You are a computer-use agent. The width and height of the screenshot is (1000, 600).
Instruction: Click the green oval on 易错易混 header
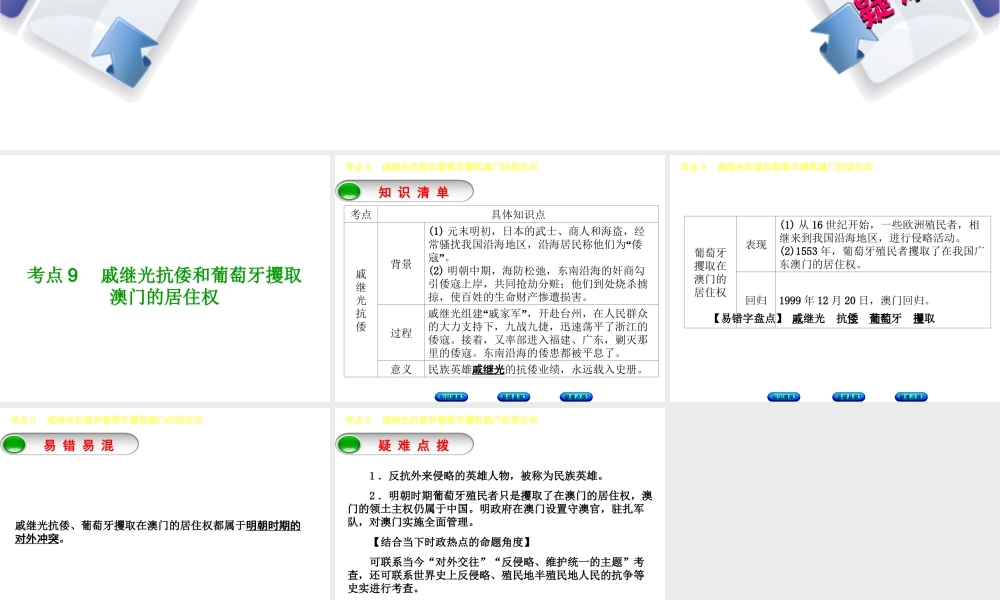point(14,444)
